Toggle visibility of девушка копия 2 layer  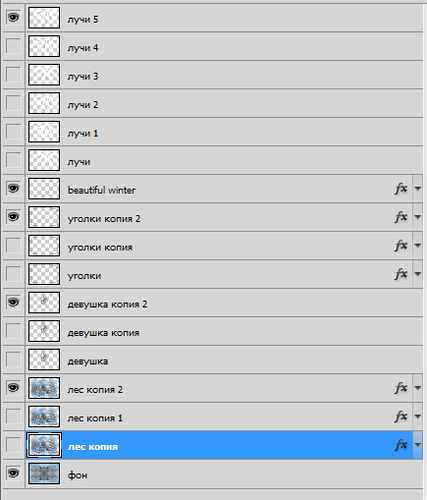[13, 302]
